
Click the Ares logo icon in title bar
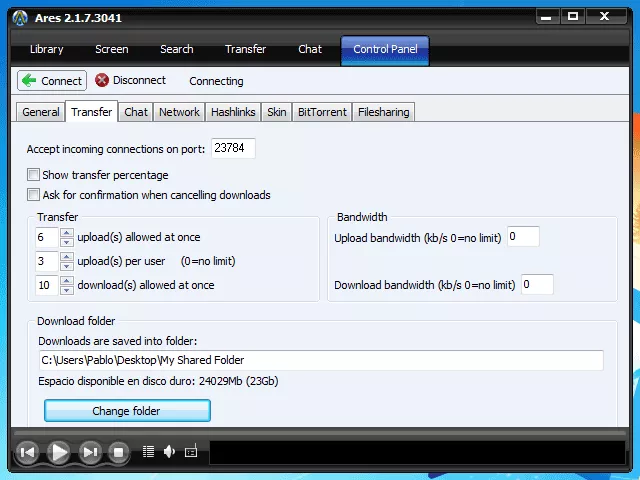pos(20,18)
